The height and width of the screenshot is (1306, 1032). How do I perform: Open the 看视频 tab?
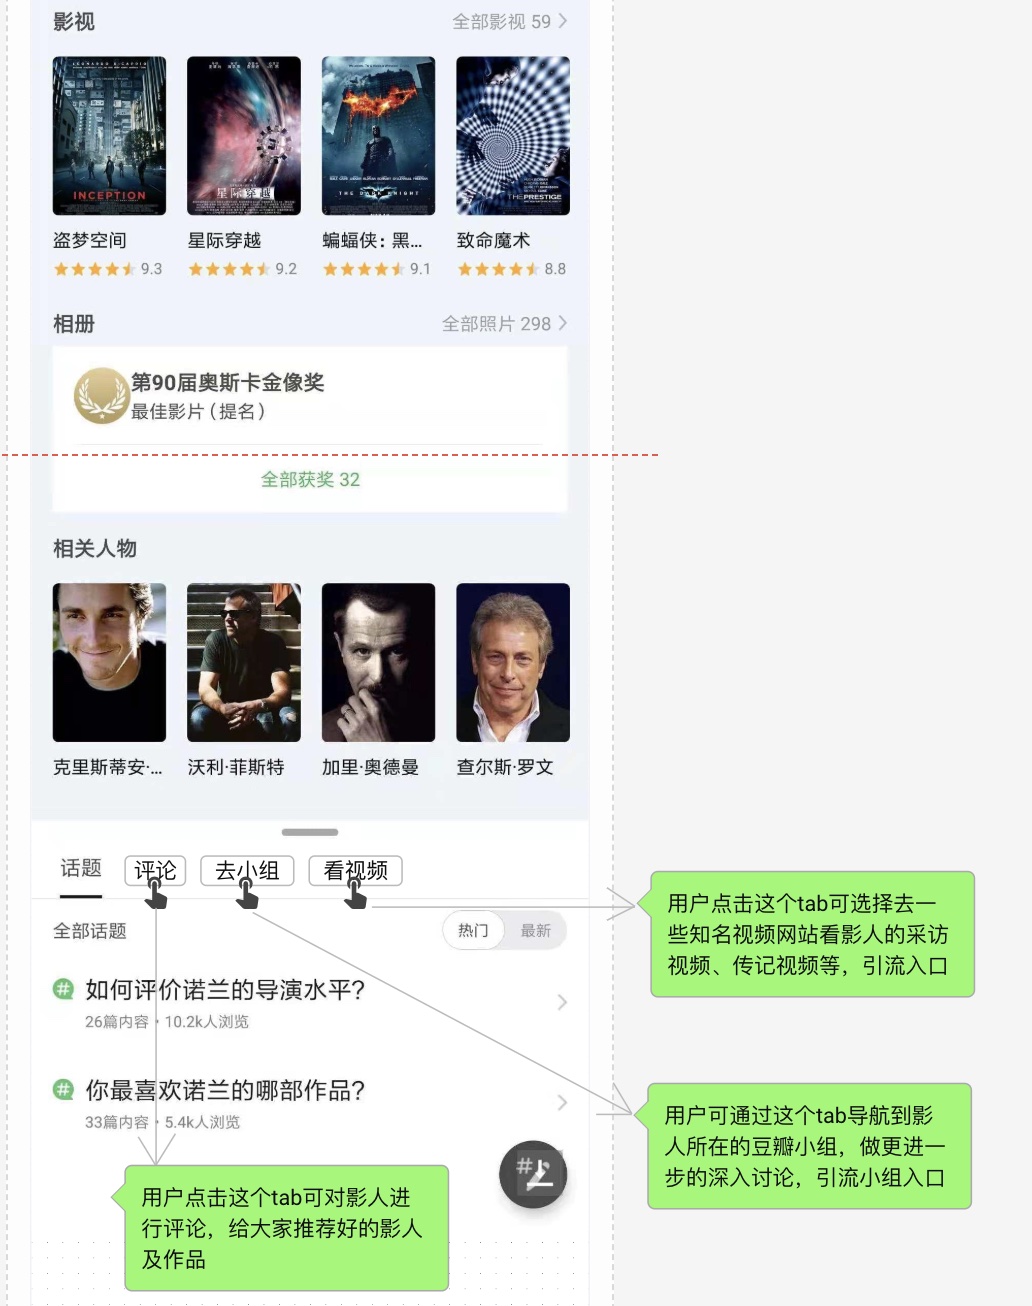click(355, 870)
